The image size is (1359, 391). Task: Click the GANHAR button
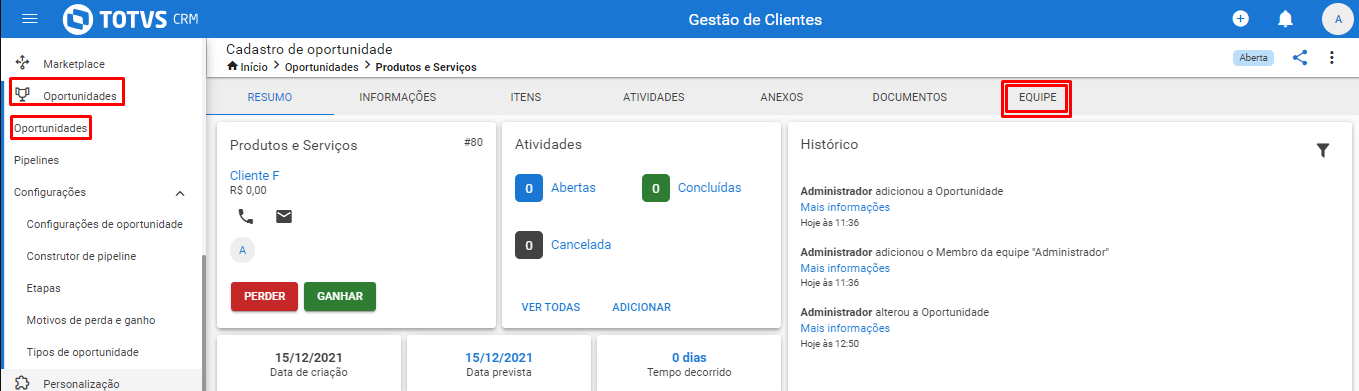click(x=340, y=296)
